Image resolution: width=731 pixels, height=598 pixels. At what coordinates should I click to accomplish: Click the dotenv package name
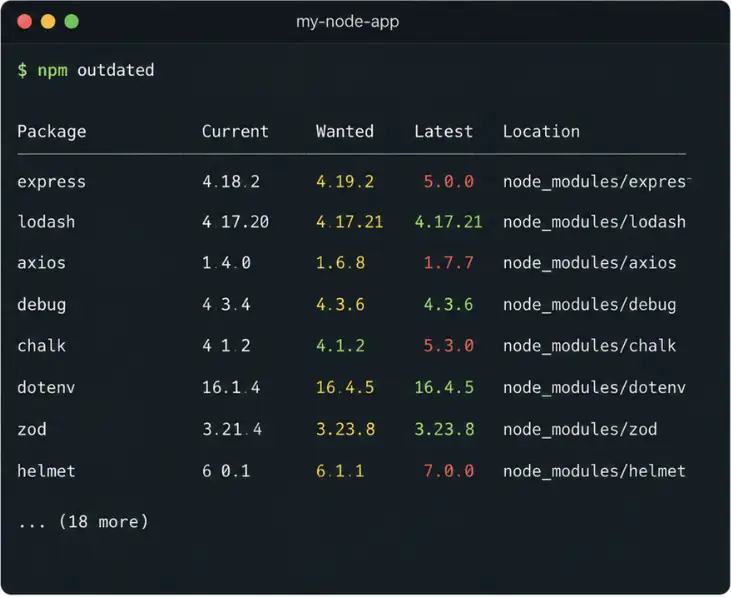46,387
